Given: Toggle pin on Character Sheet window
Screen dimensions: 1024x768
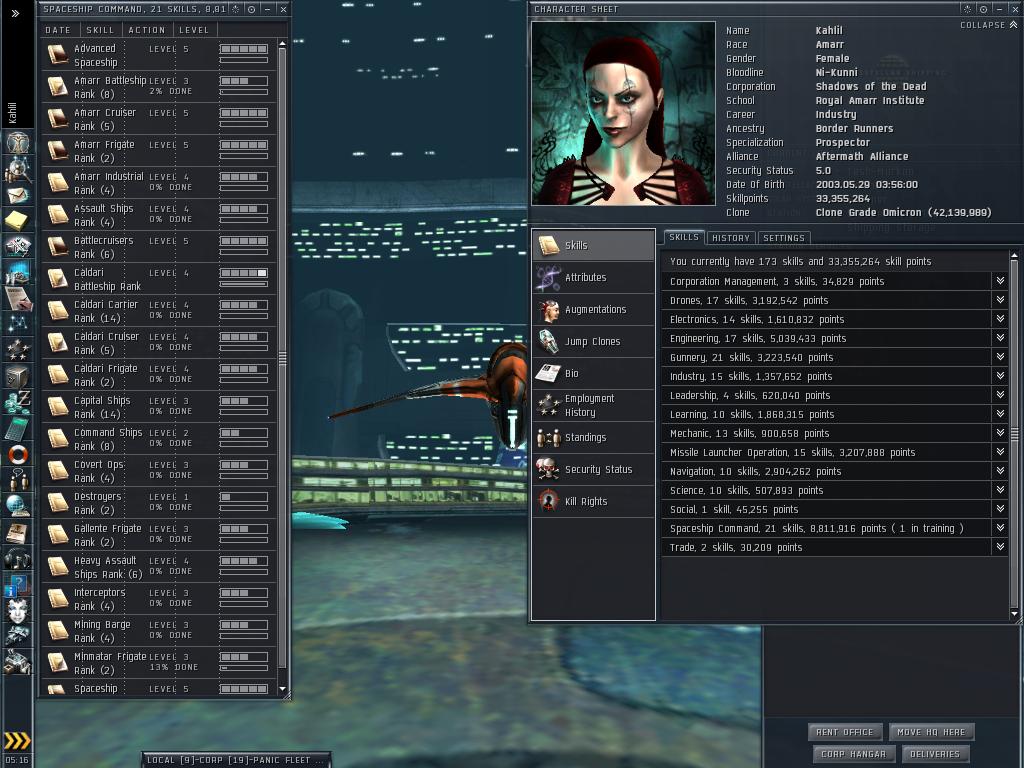Looking at the screenshot, I should (984, 9).
